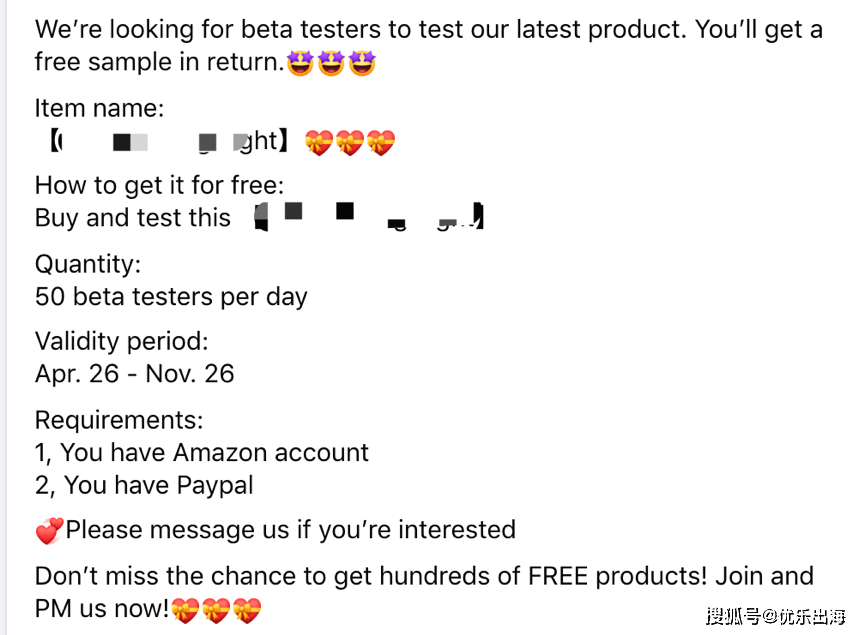Click the "Item name:" label

(x=99, y=108)
